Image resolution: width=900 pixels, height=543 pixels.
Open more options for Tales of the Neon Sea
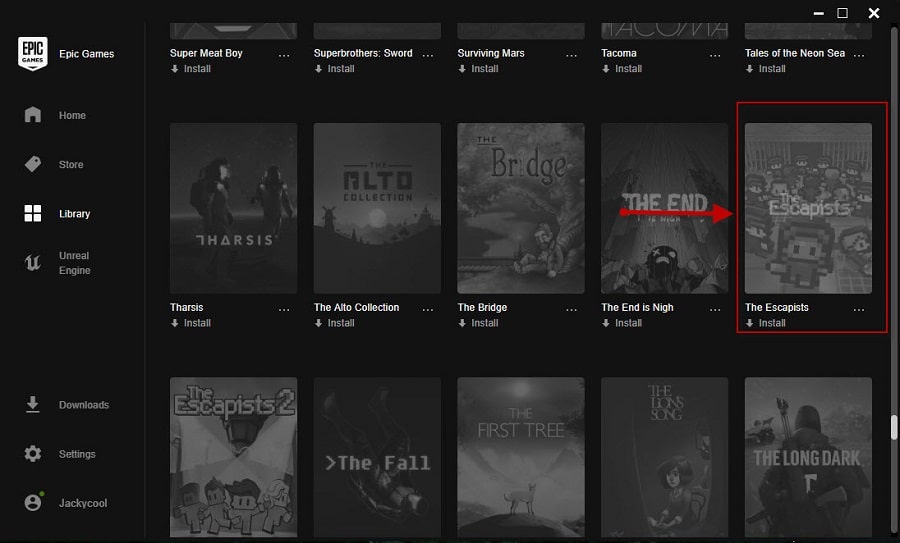tap(859, 56)
